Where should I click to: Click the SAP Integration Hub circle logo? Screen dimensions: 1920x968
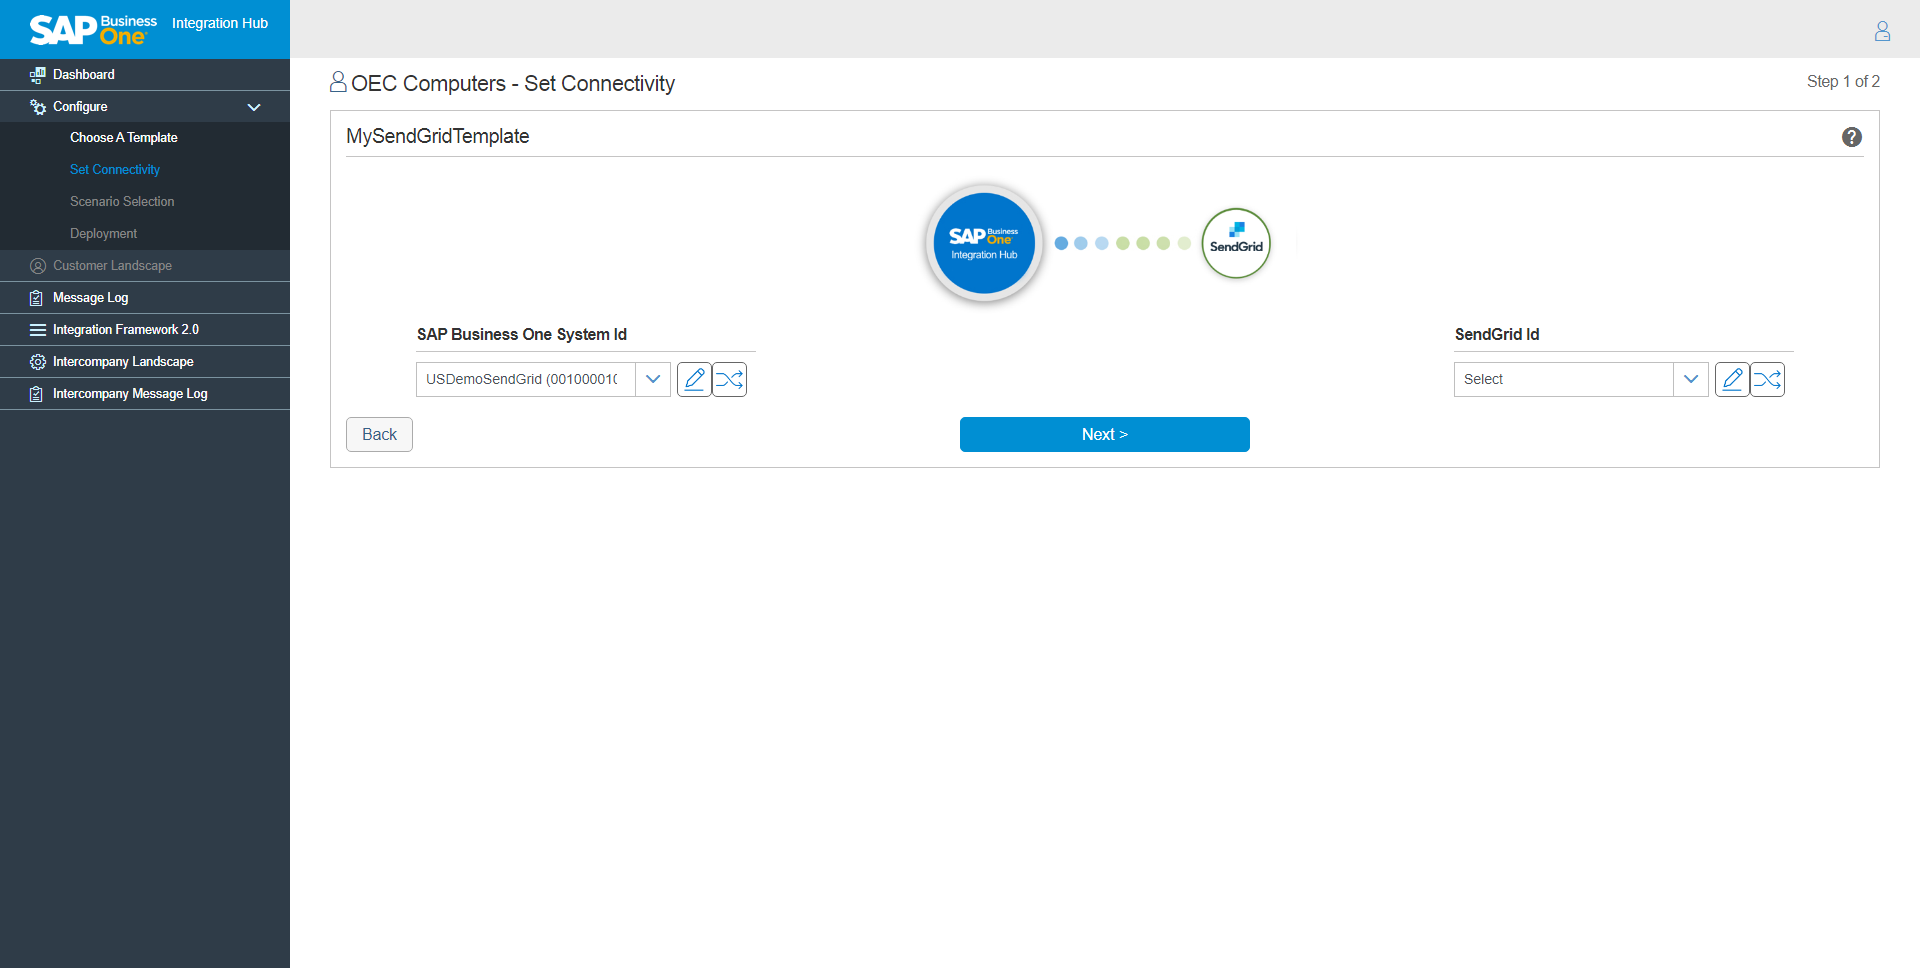click(984, 243)
